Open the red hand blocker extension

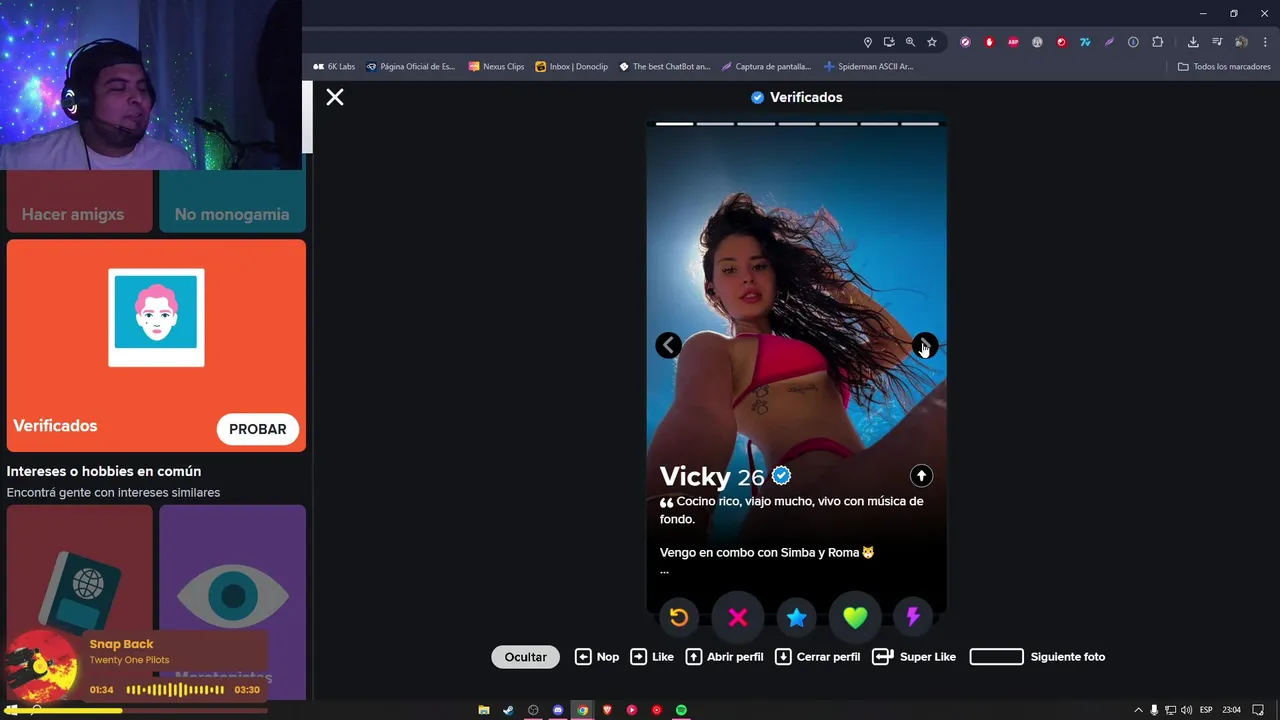point(989,42)
